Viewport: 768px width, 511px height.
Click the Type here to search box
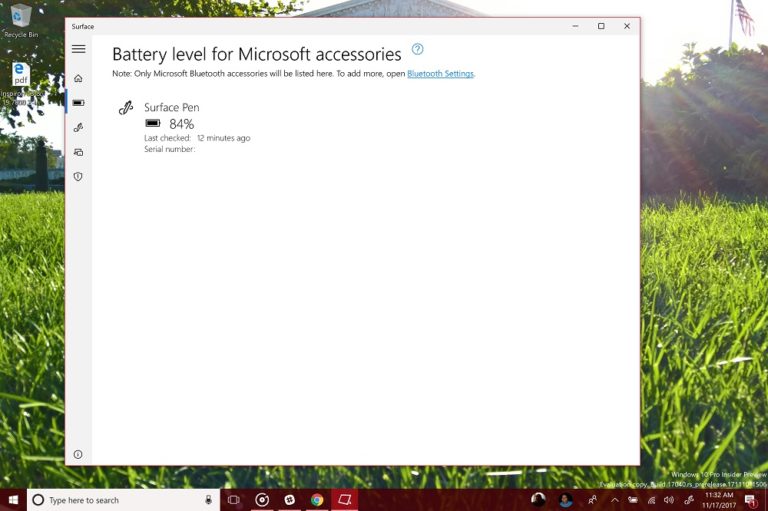[123, 500]
